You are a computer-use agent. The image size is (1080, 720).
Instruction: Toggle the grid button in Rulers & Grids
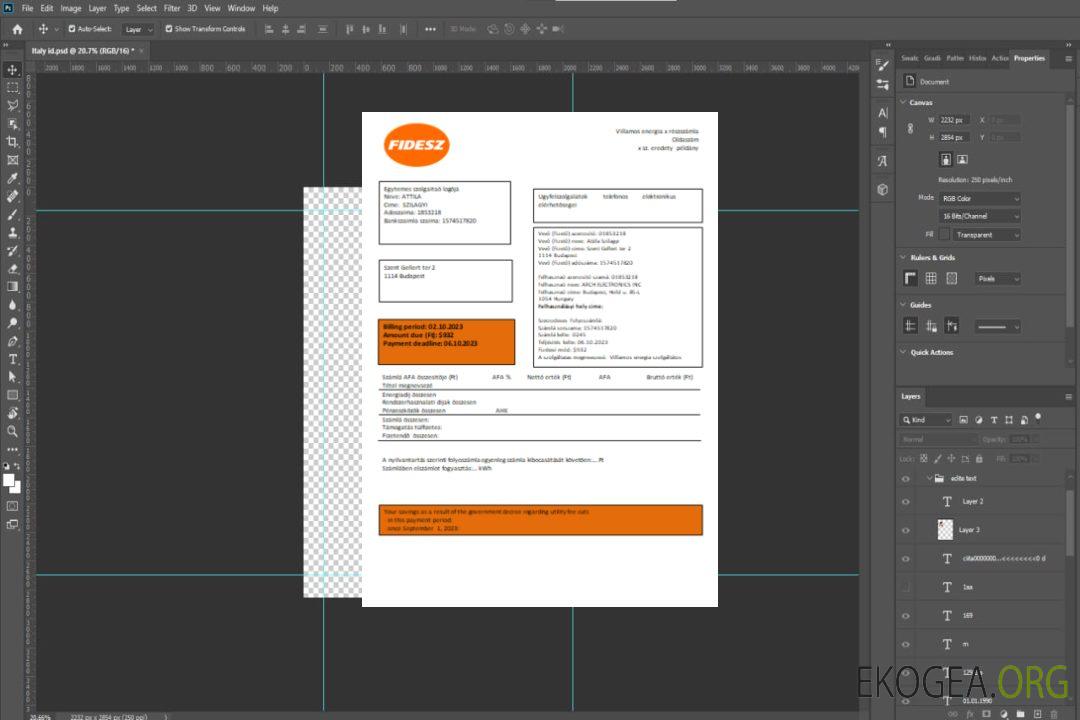(931, 278)
